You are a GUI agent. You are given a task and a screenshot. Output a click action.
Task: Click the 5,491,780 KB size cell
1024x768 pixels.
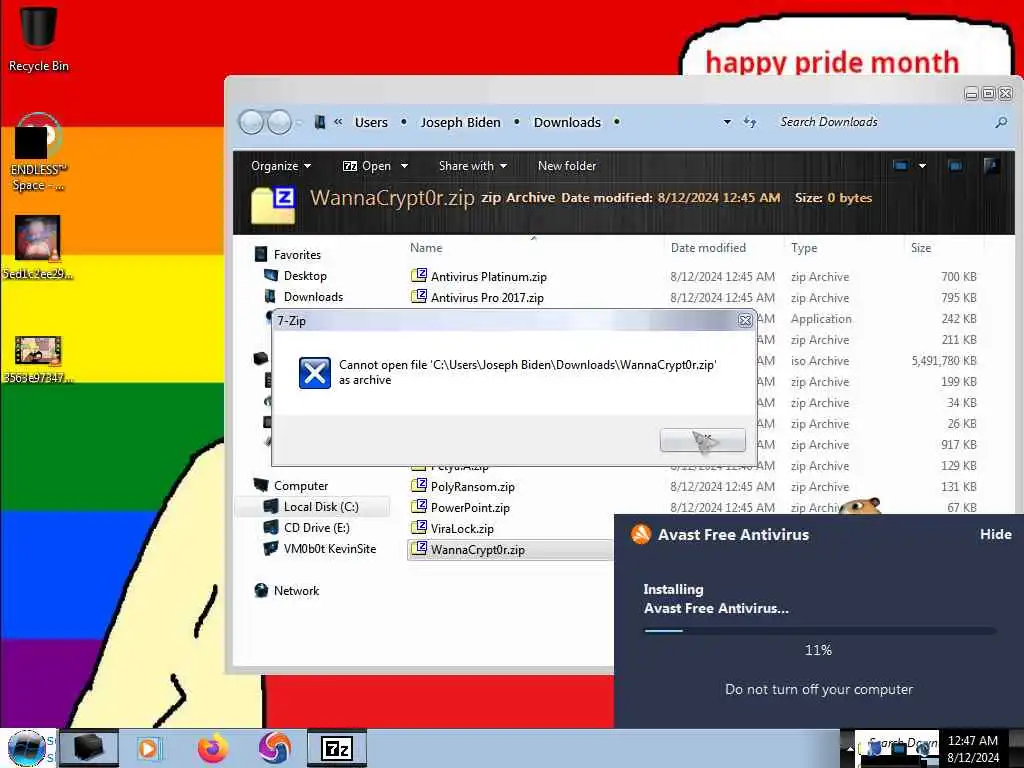tap(944, 360)
